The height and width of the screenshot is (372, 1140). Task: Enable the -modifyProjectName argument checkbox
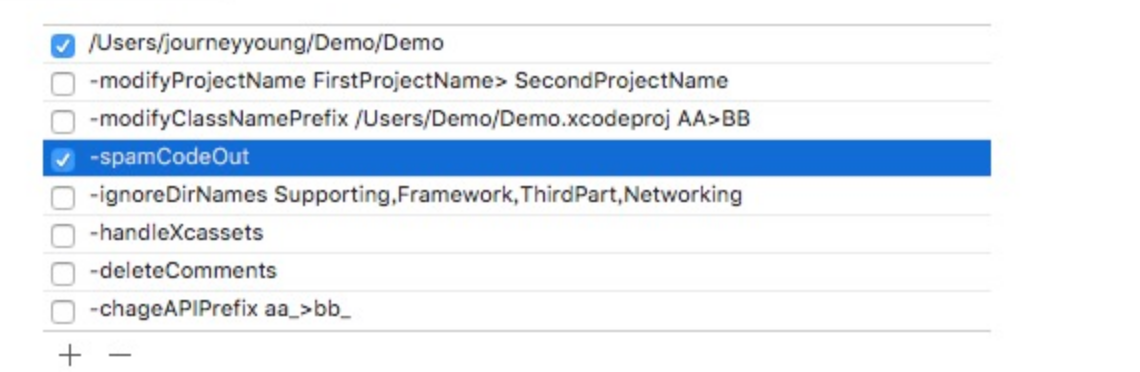[x=63, y=84]
